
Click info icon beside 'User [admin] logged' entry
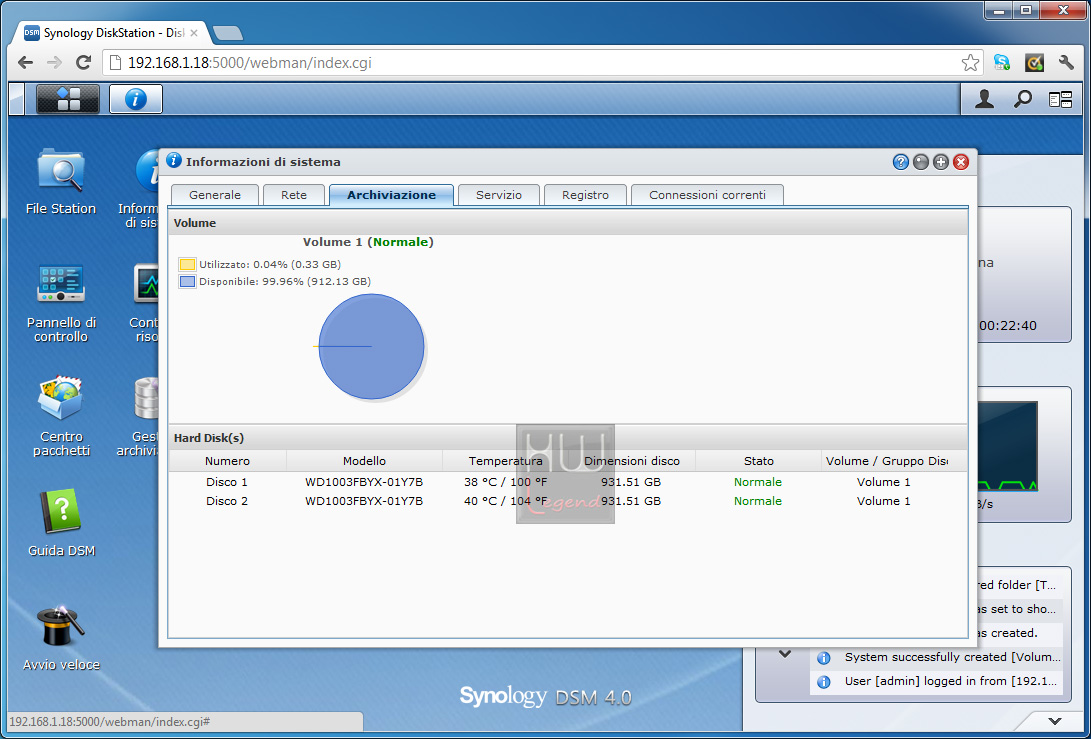coord(824,682)
